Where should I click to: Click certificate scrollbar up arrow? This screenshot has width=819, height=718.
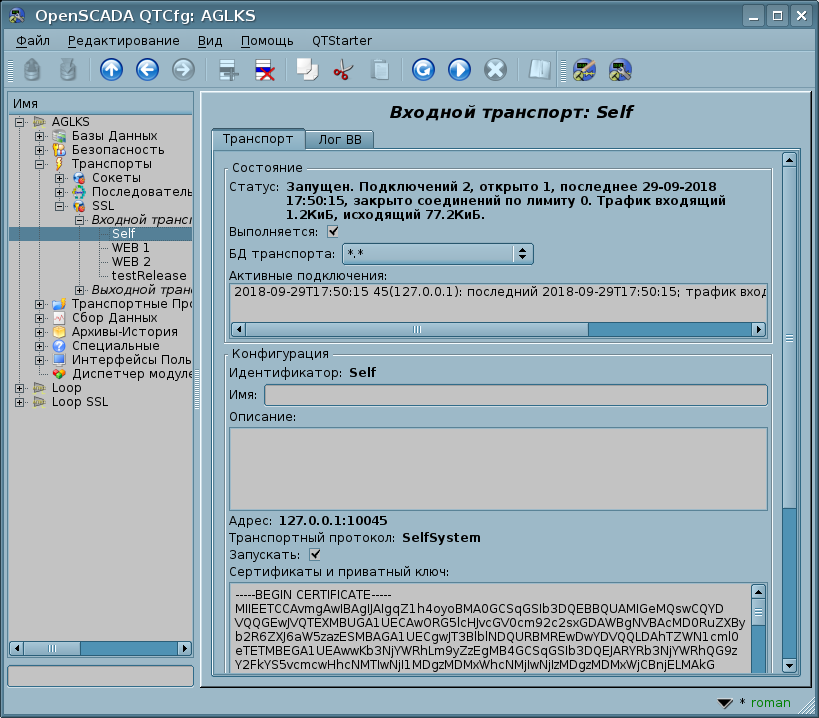pos(758,592)
